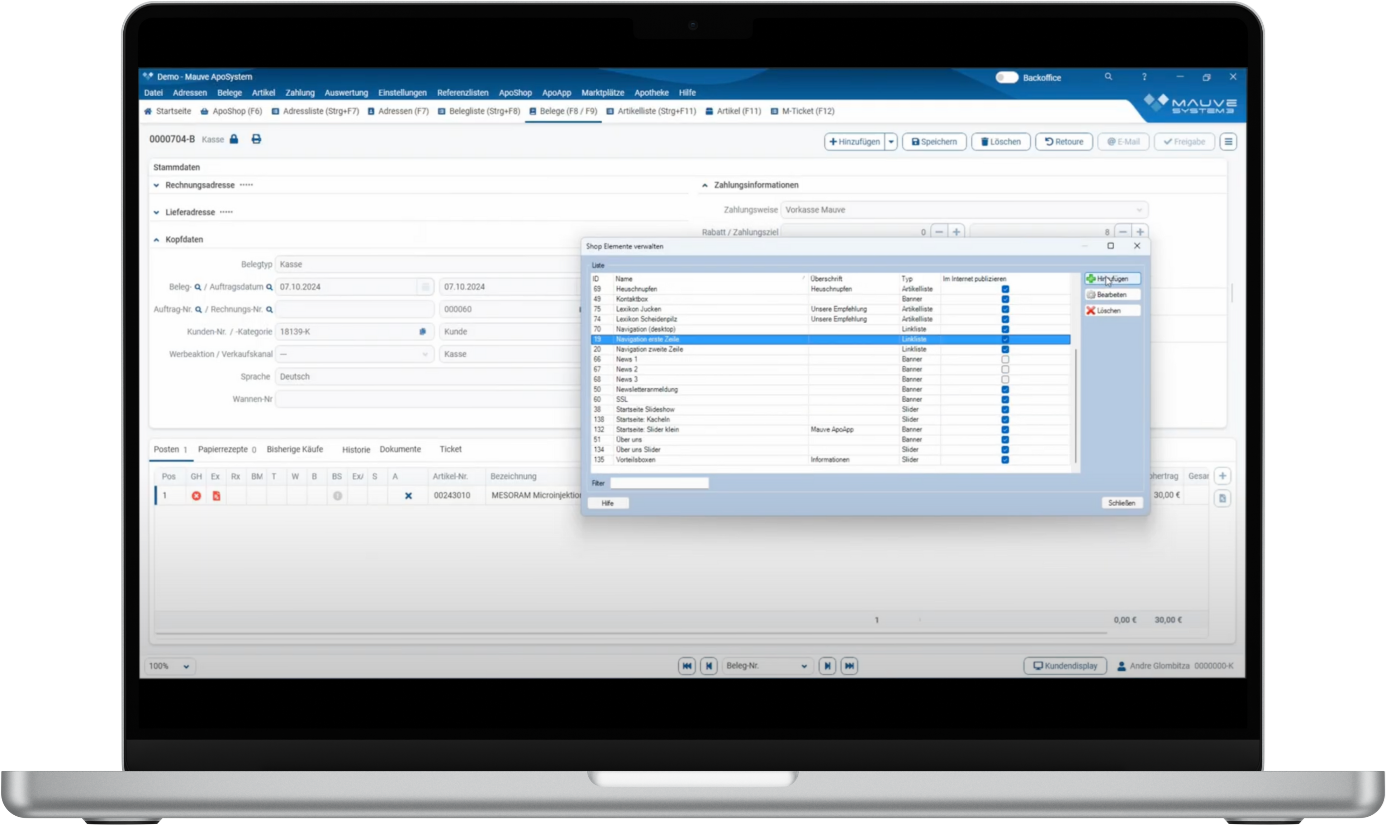Open the Einstellungen menu
This screenshot has width=1386, height=825.
pyautogui.click(x=402, y=93)
